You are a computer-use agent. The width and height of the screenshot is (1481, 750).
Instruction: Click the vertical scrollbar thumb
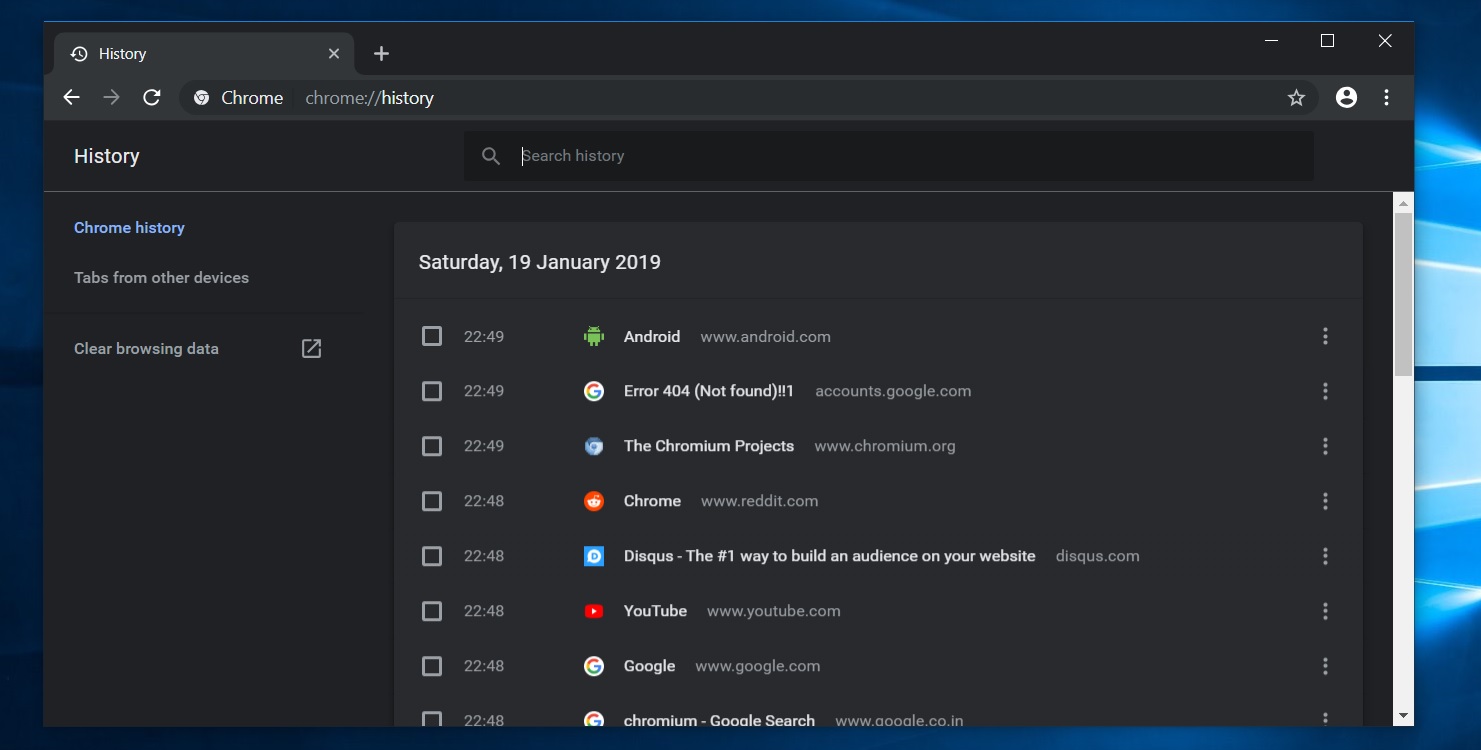tap(1404, 294)
